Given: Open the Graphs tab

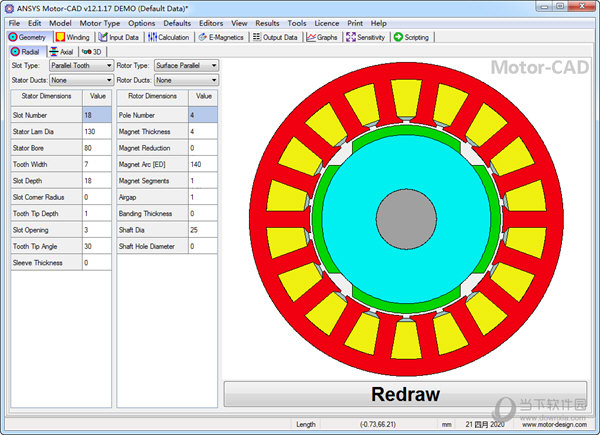Looking at the screenshot, I should click(x=322, y=37).
